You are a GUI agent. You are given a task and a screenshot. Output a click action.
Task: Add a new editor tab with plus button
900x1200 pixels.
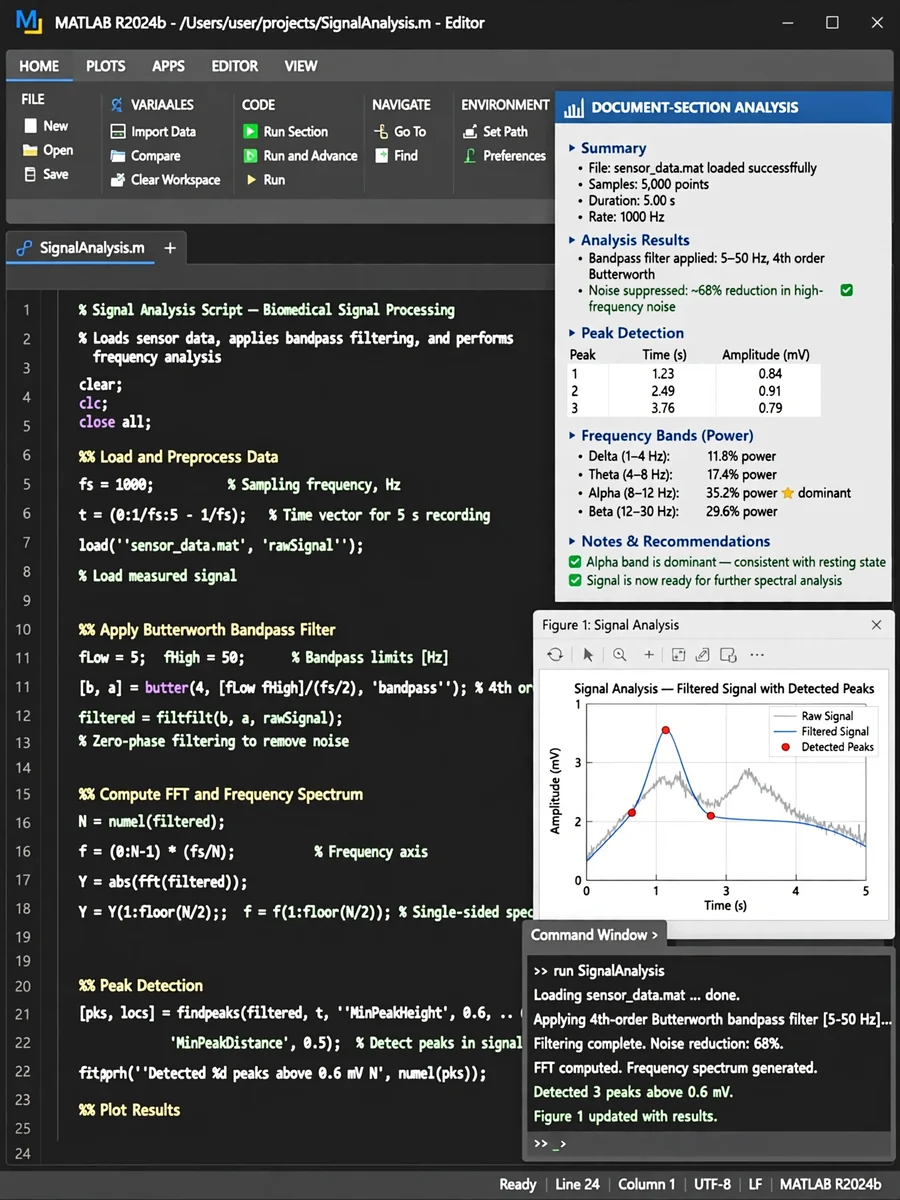pos(170,248)
